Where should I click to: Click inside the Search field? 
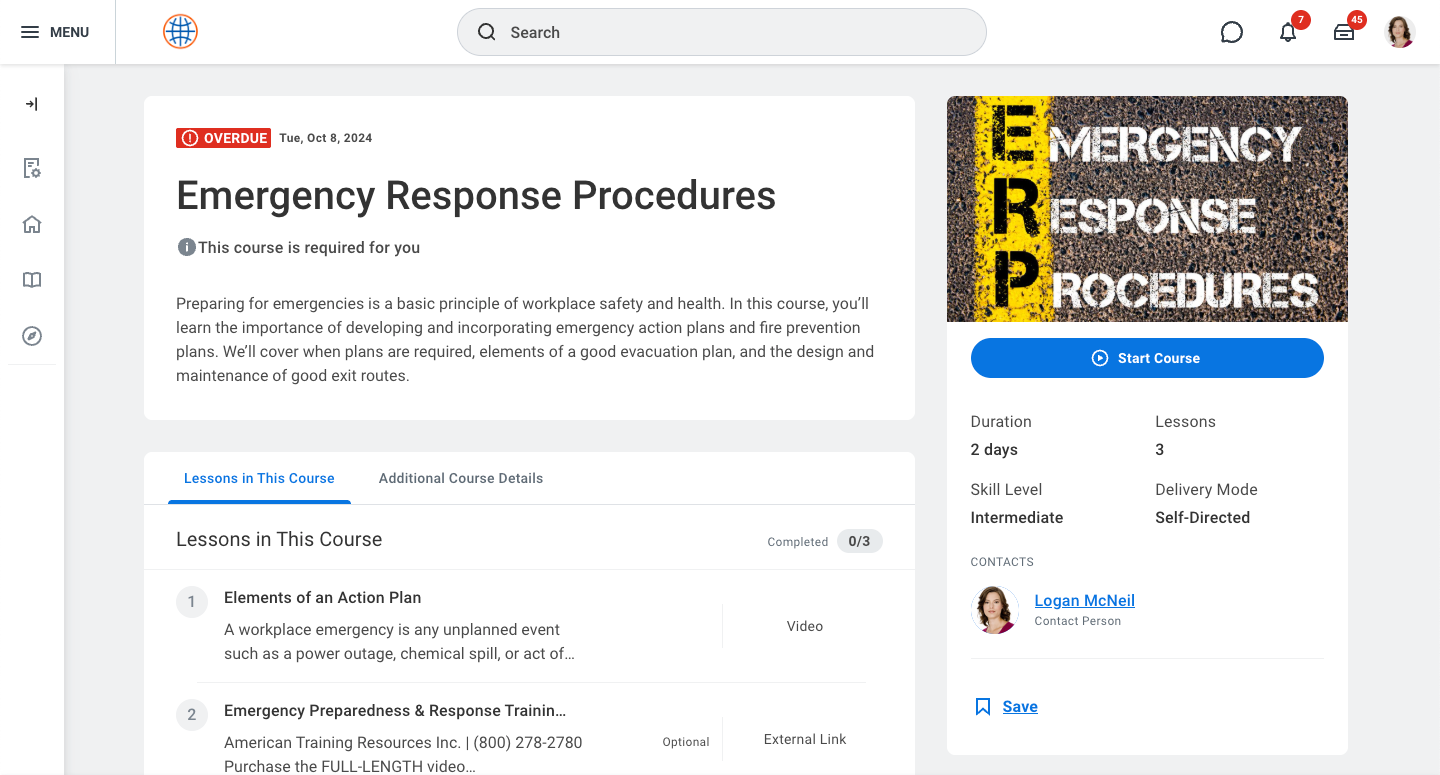pyautogui.click(x=722, y=32)
